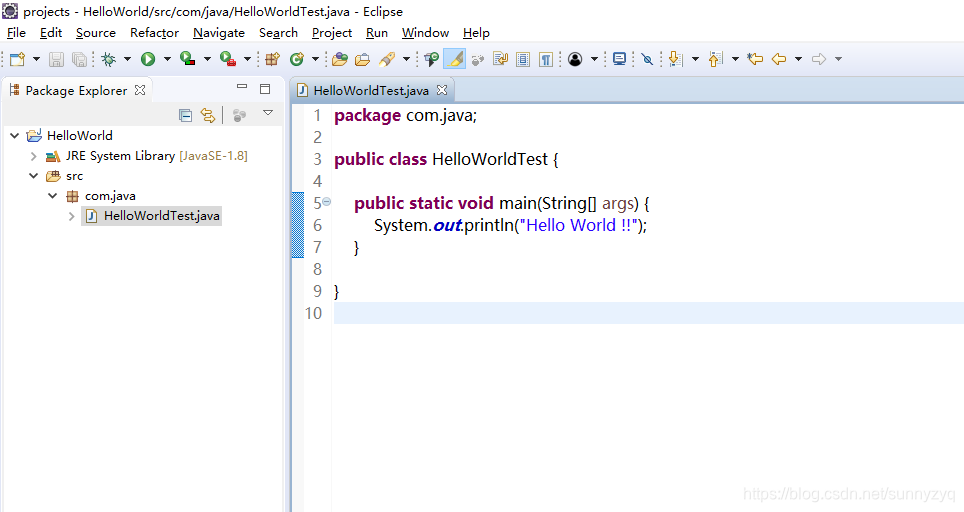The height and width of the screenshot is (512, 964).
Task: Collapse the src folder node
Action: (34, 176)
